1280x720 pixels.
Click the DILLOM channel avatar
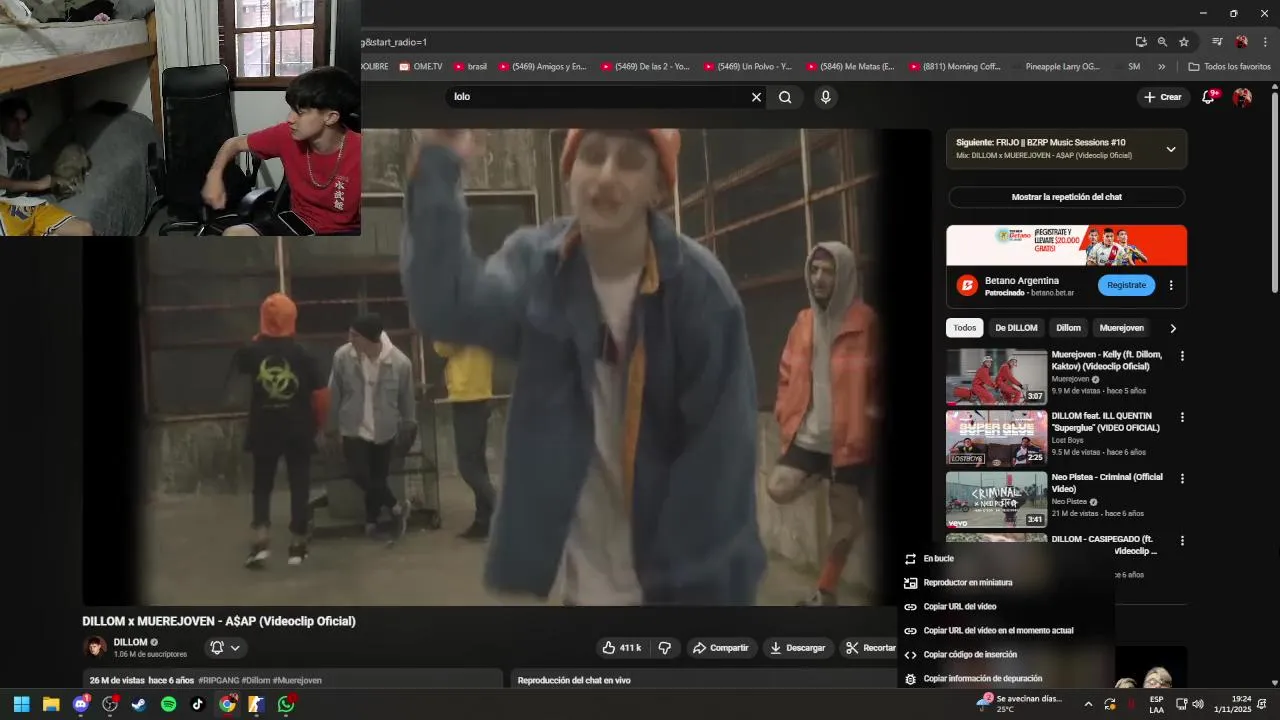(x=95, y=648)
